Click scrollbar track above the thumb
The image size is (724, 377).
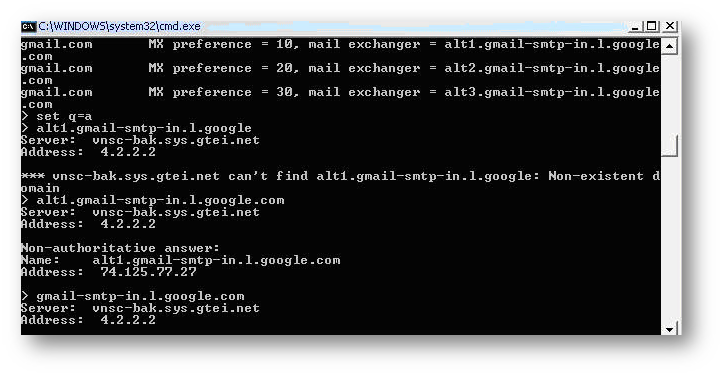tap(670, 94)
